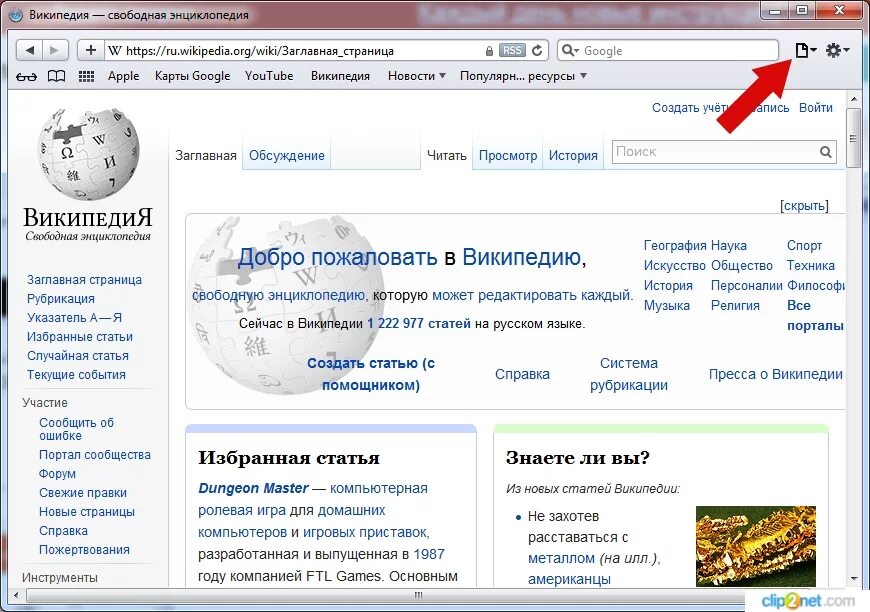This screenshot has height=612, width=870.
Task: Open Рубрикация in the sidebar
Action: [x=60, y=299]
